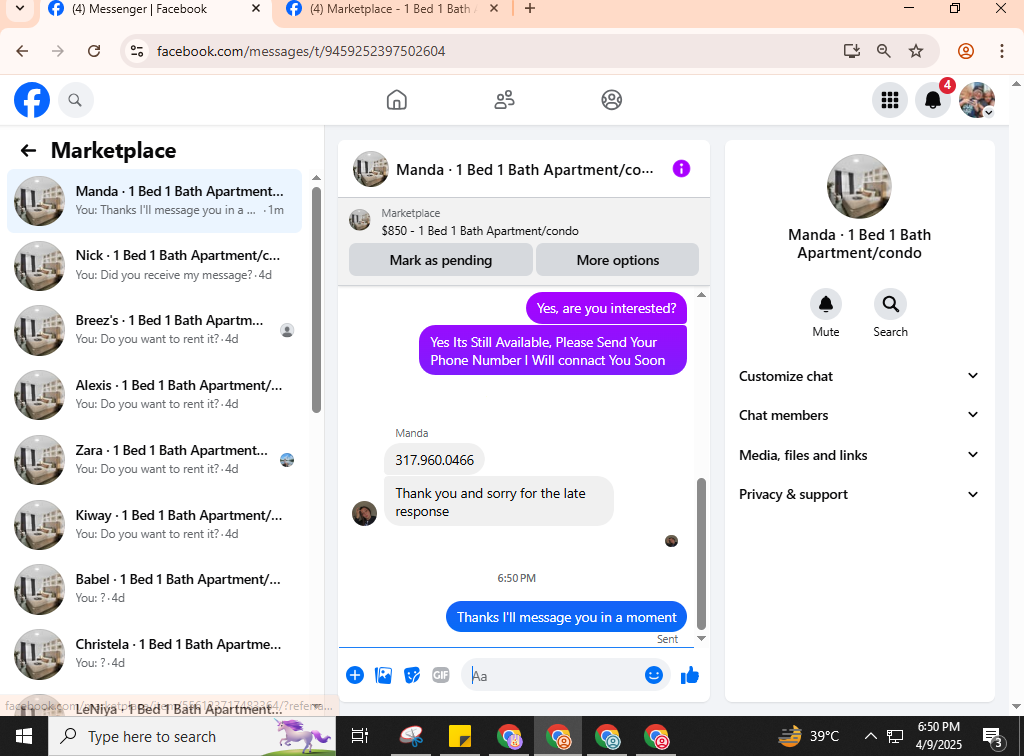Screen dimensions: 1024x756
Task: Open Breez's conversation in the list
Action: [x=155, y=330]
